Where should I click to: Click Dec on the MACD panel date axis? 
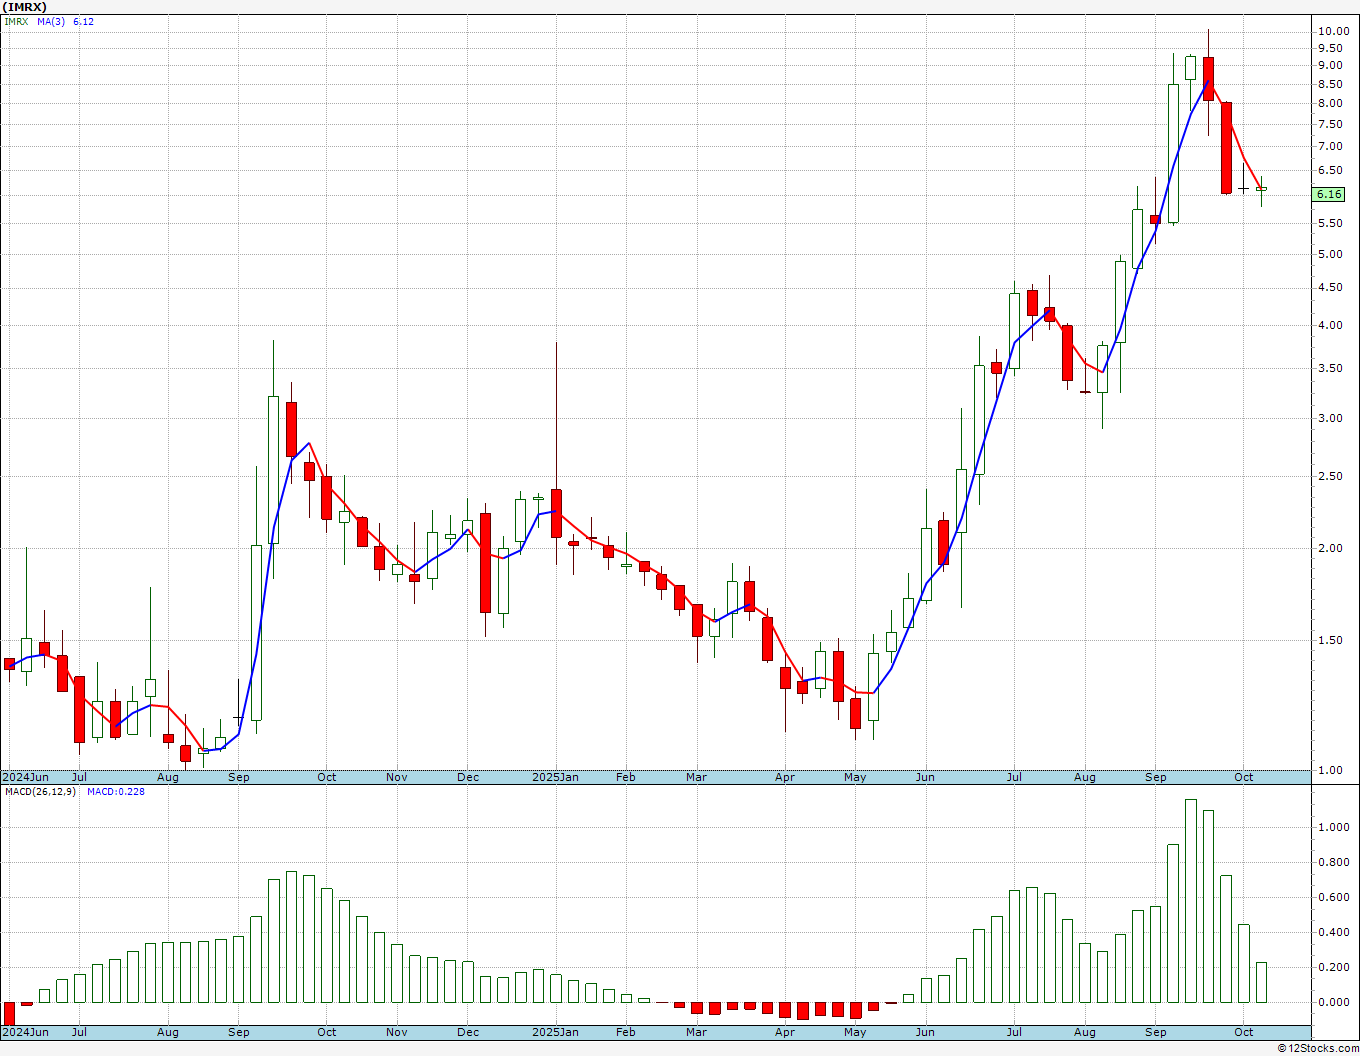tap(468, 1032)
